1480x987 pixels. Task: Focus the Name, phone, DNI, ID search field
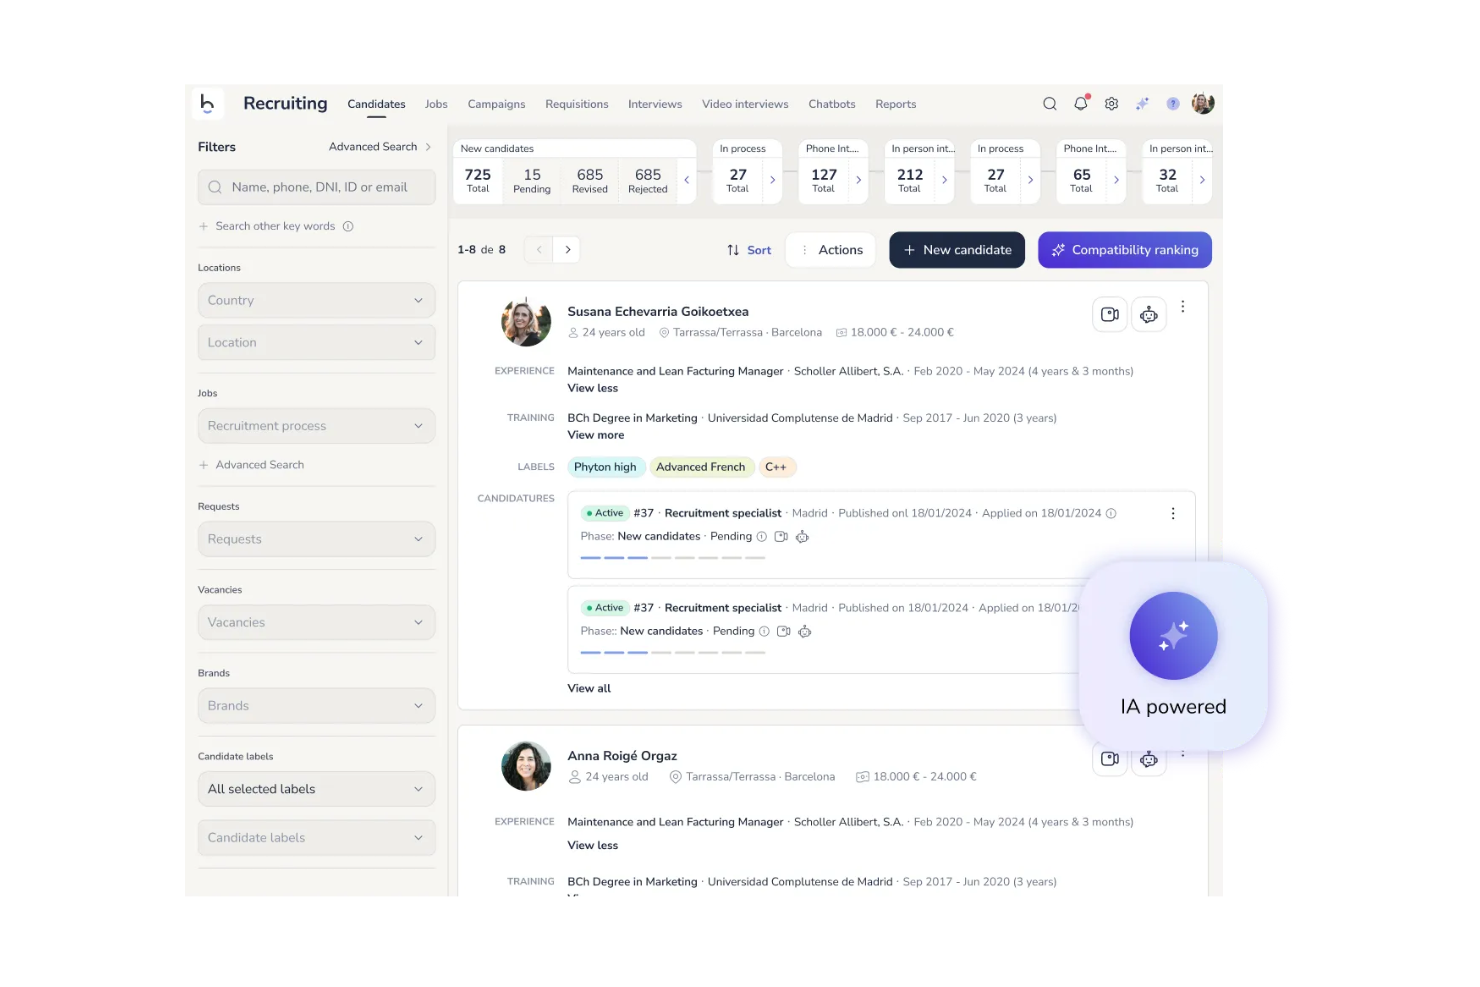click(317, 187)
